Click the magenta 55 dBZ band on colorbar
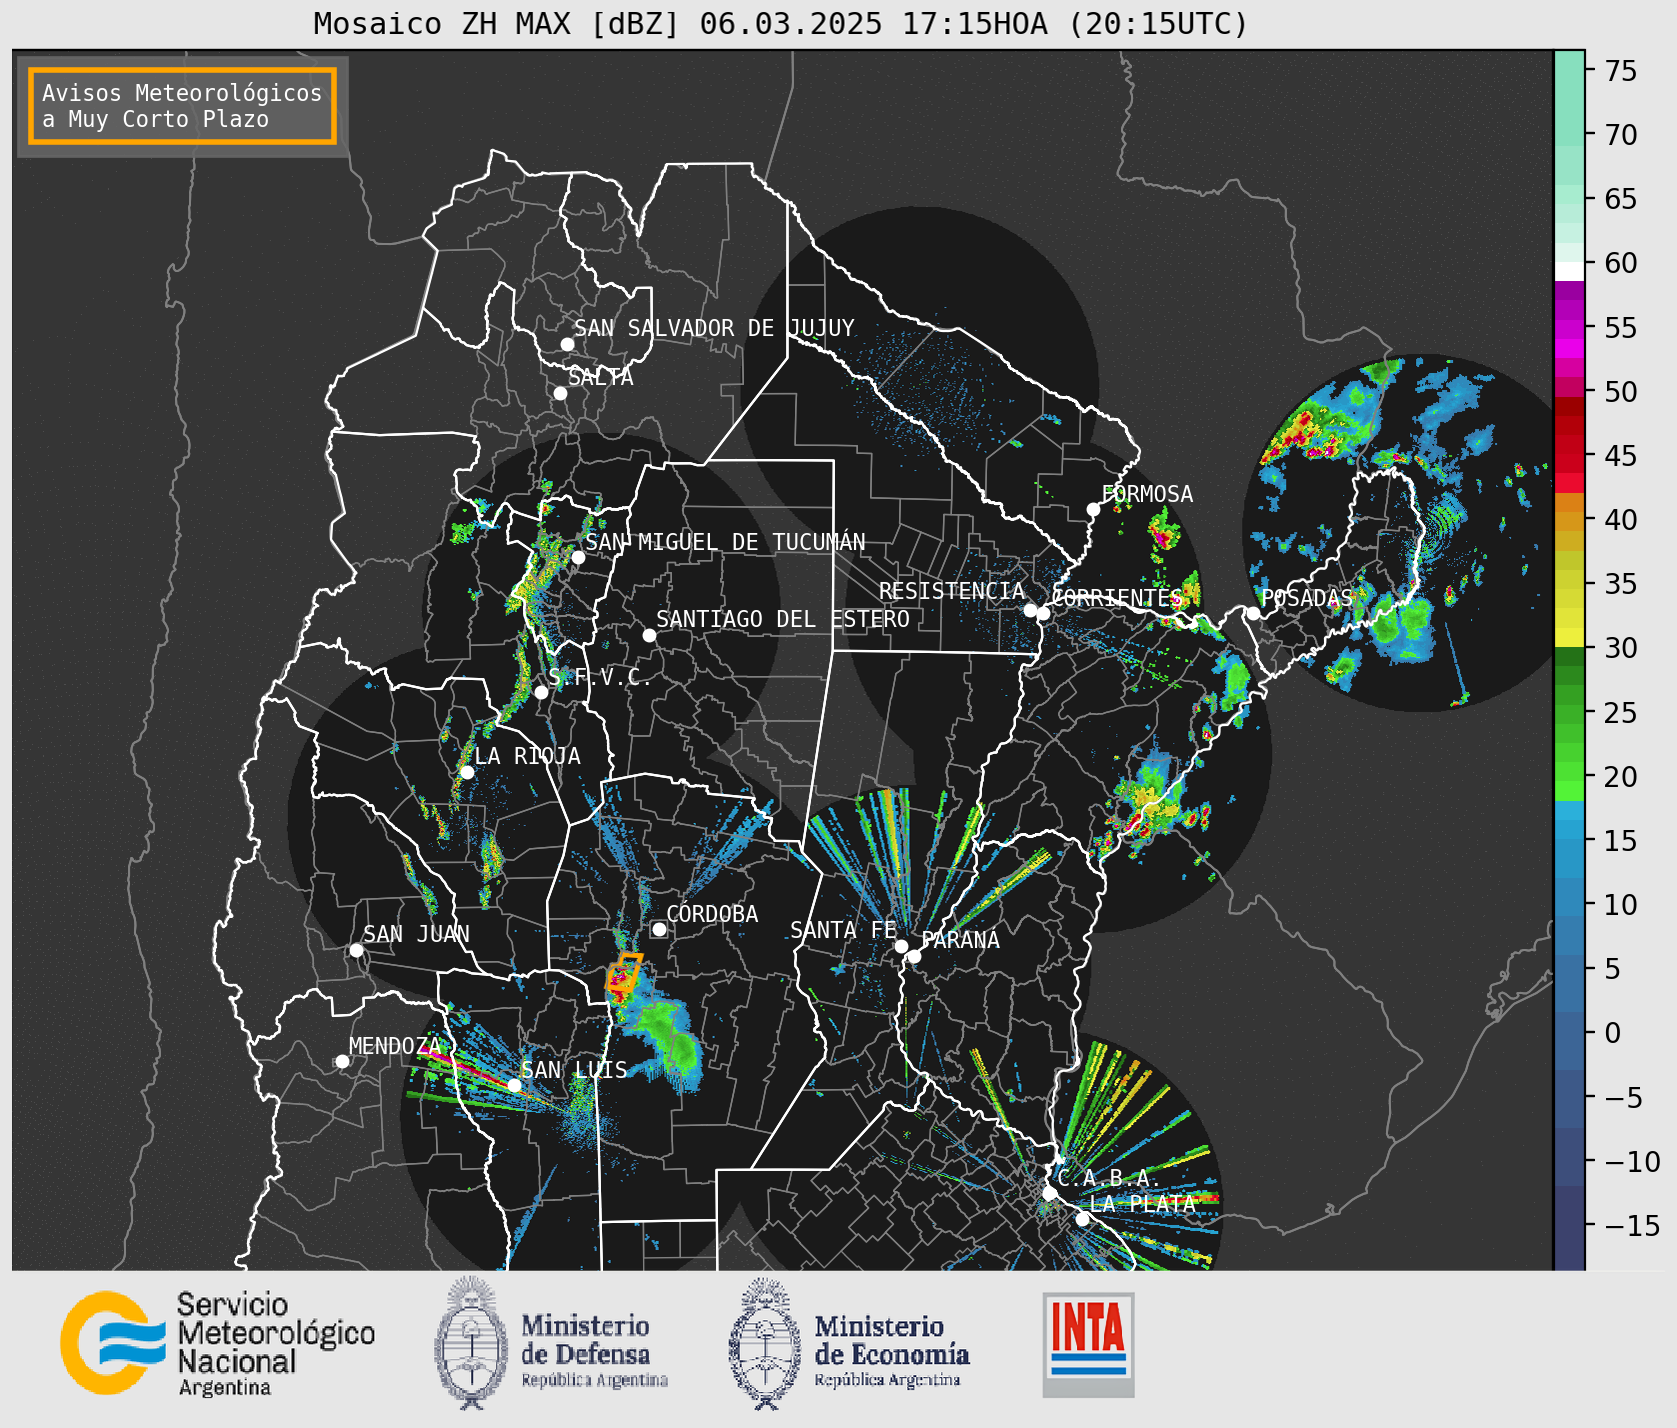This screenshot has width=1677, height=1428. 1569,330
